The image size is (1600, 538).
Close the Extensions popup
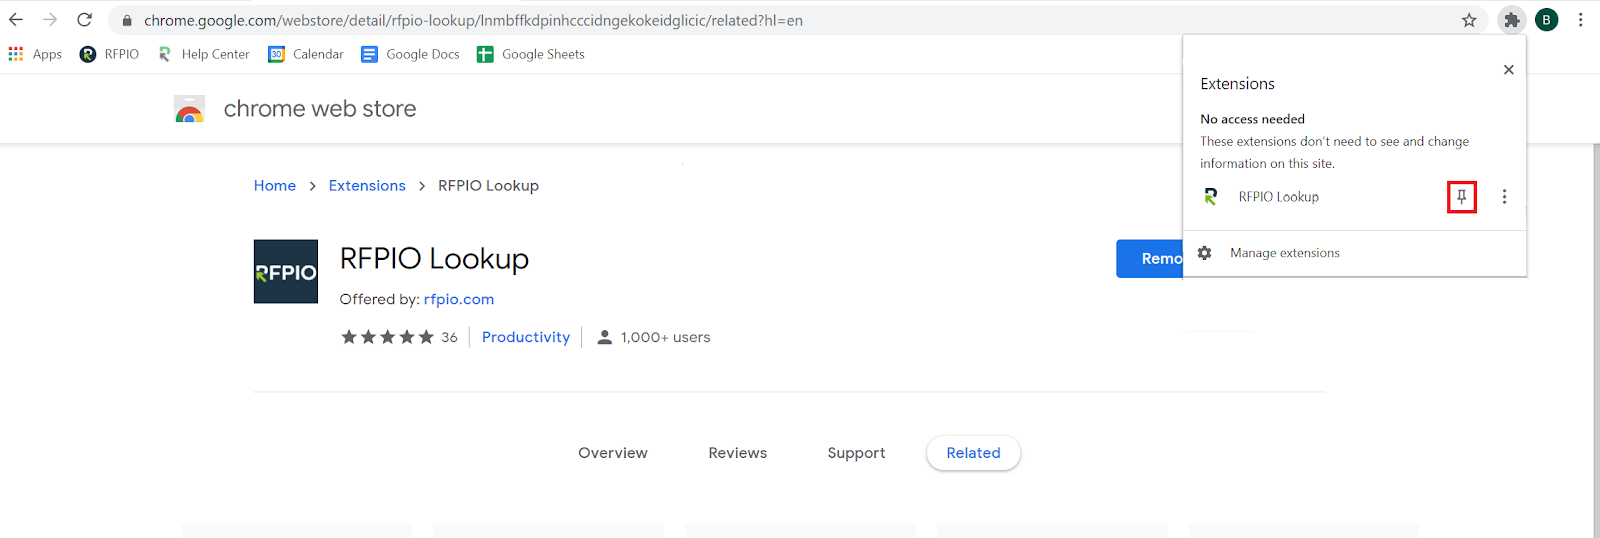pos(1508,70)
